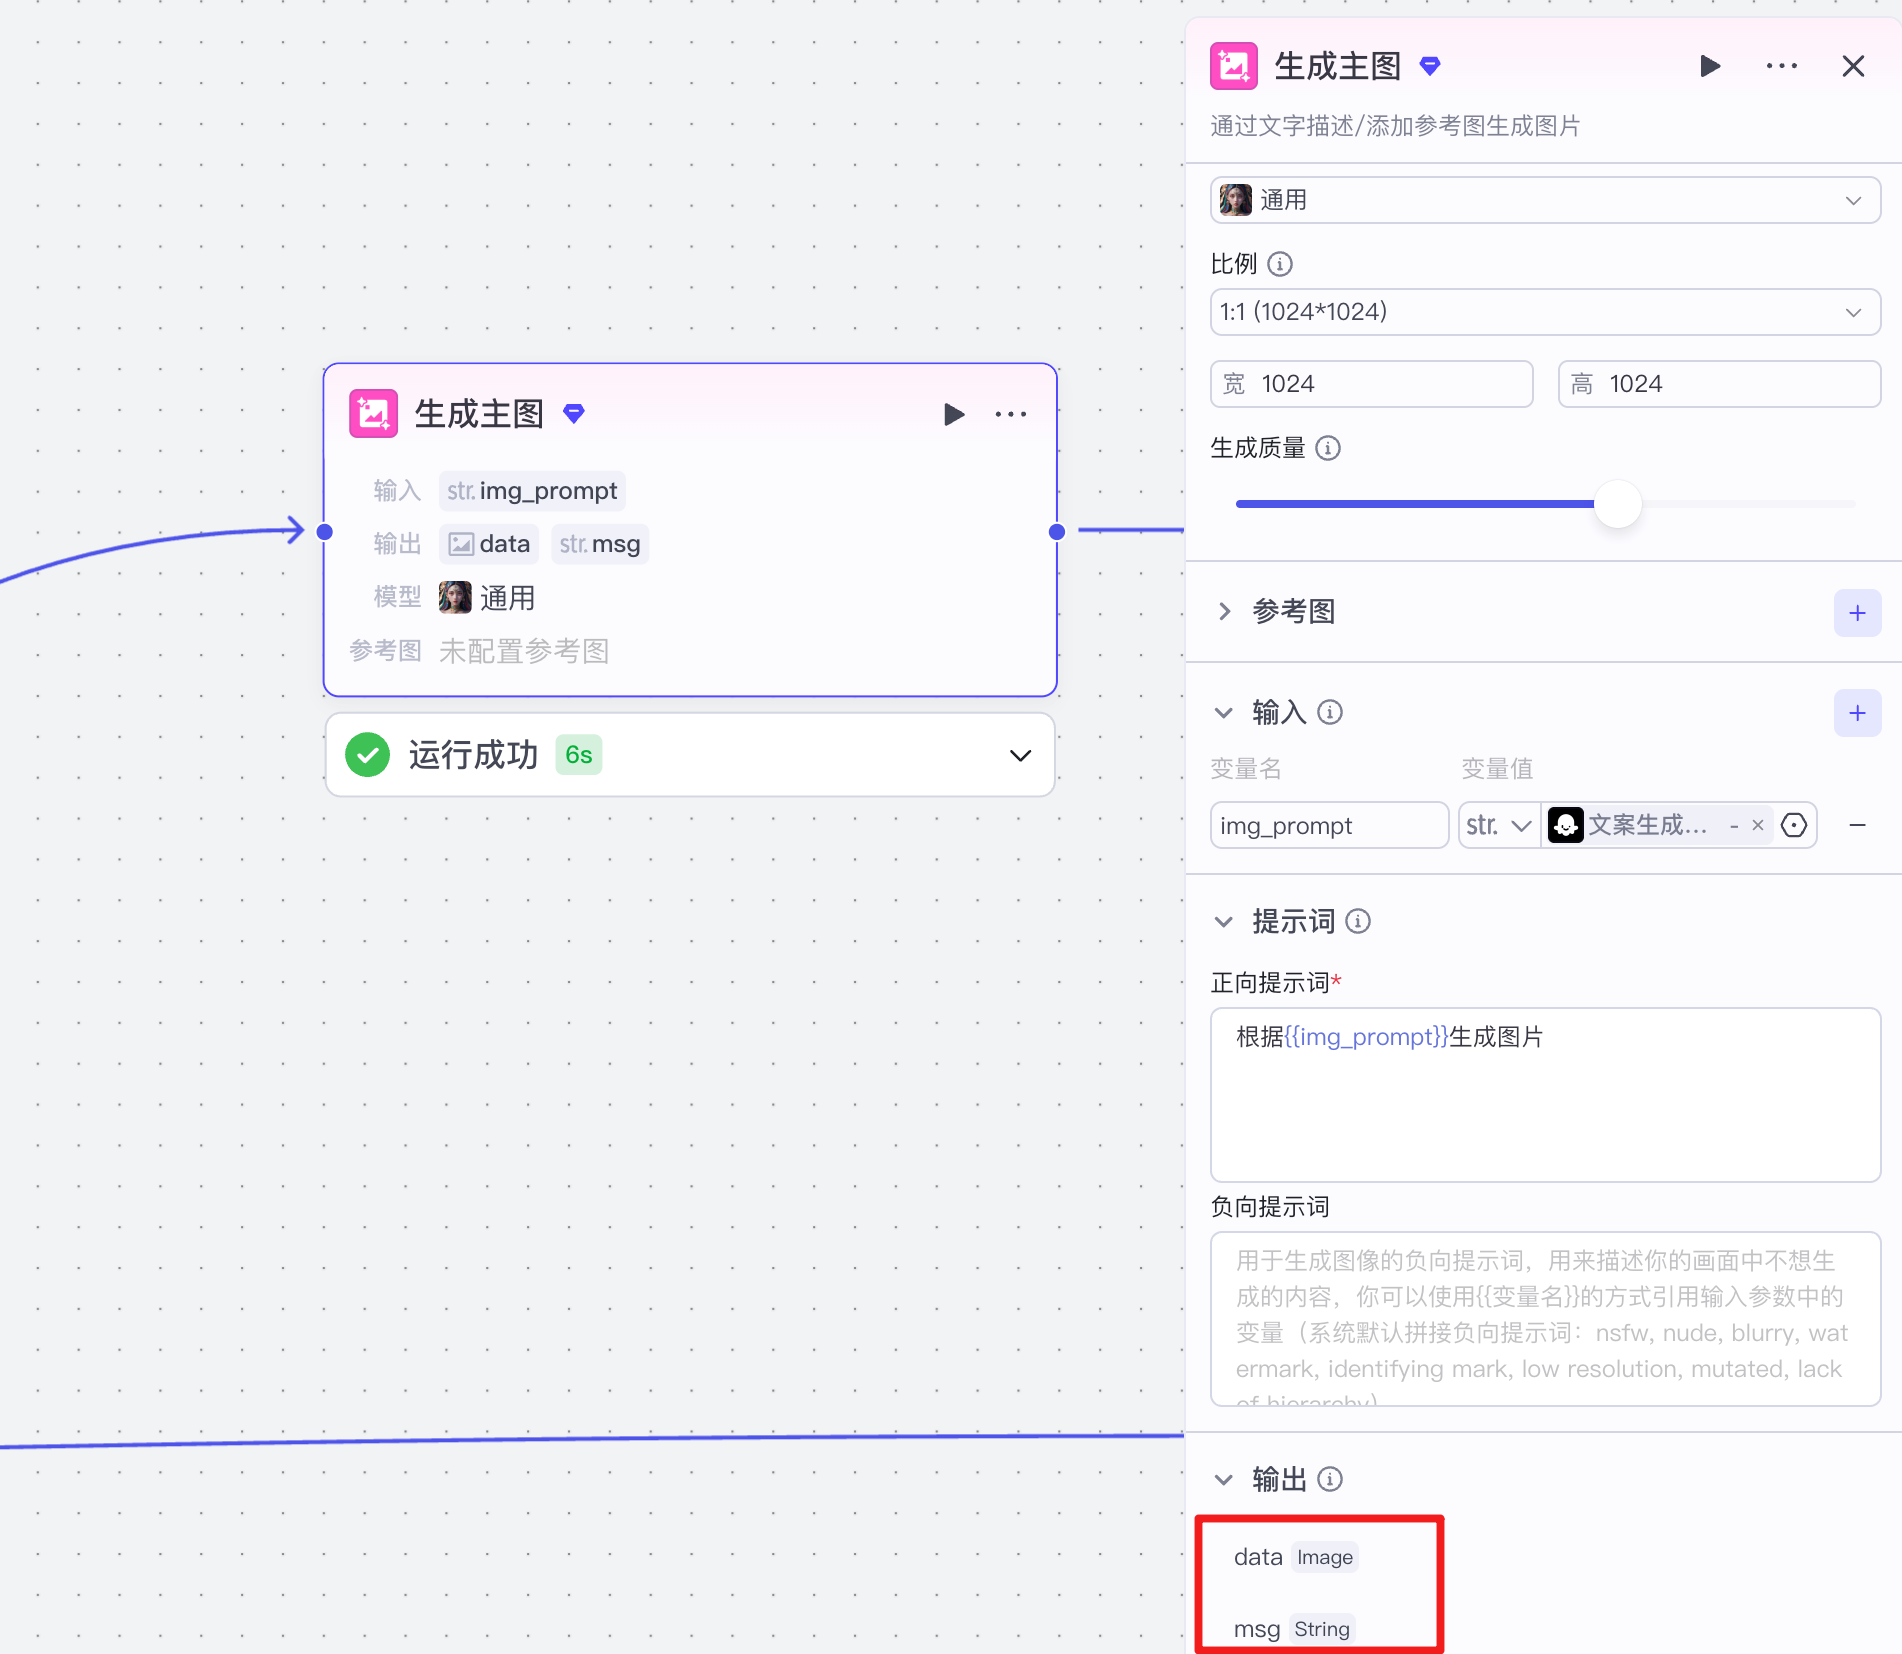The image size is (1902, 1654).
Task: Click the 变量值 column label
Action: click(x=1497, y=768)
